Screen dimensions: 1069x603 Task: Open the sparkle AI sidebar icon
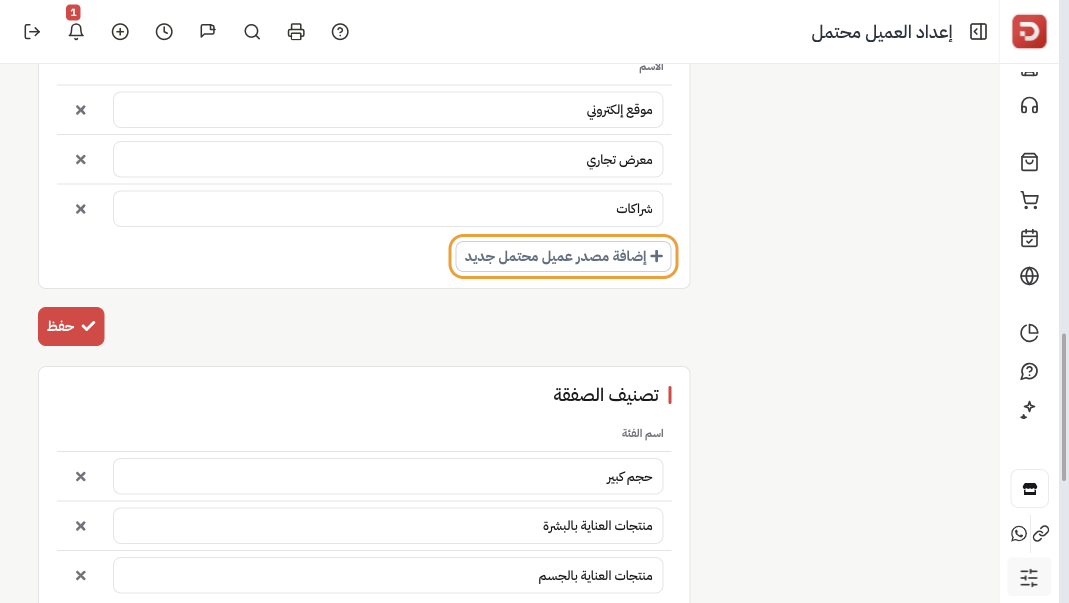tap(1029, 409)
